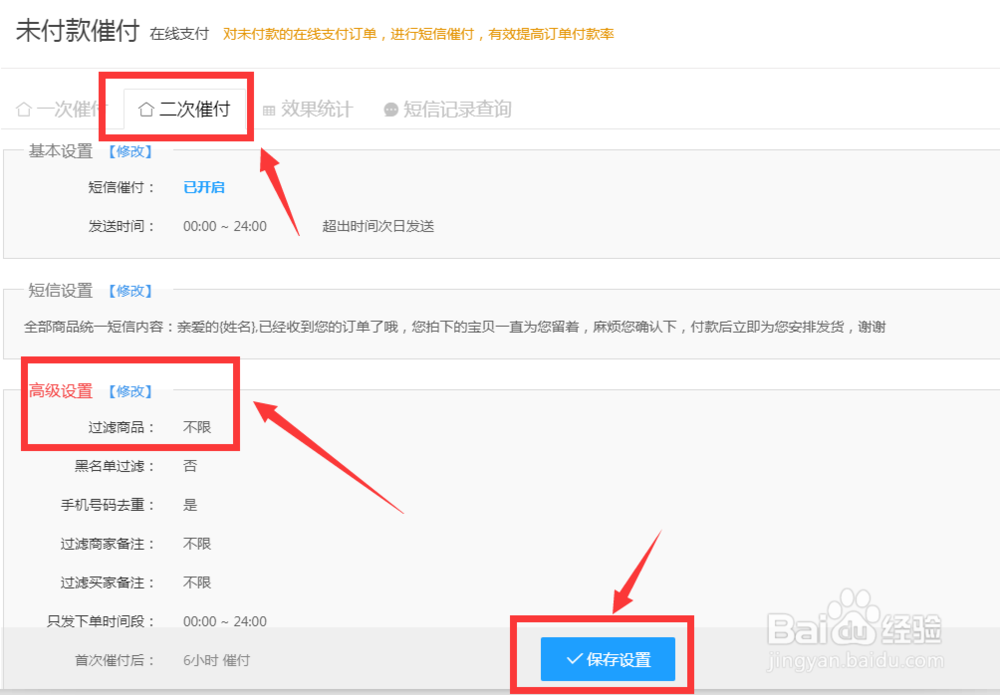Click the chat bubble icon beside 短信记录查询

tap(391, 110)
